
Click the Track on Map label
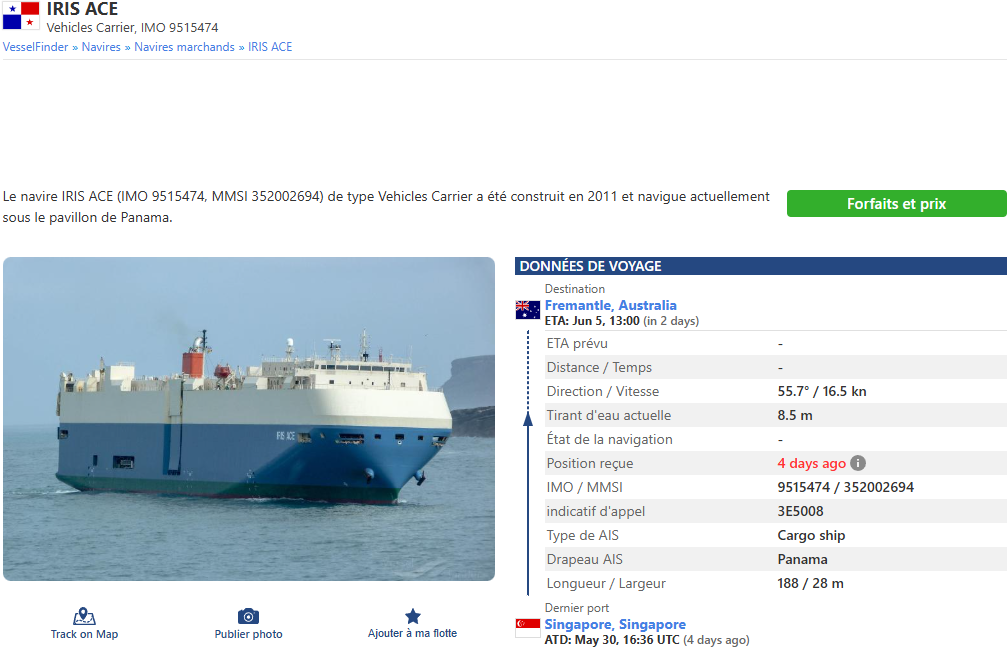(84, 634)
